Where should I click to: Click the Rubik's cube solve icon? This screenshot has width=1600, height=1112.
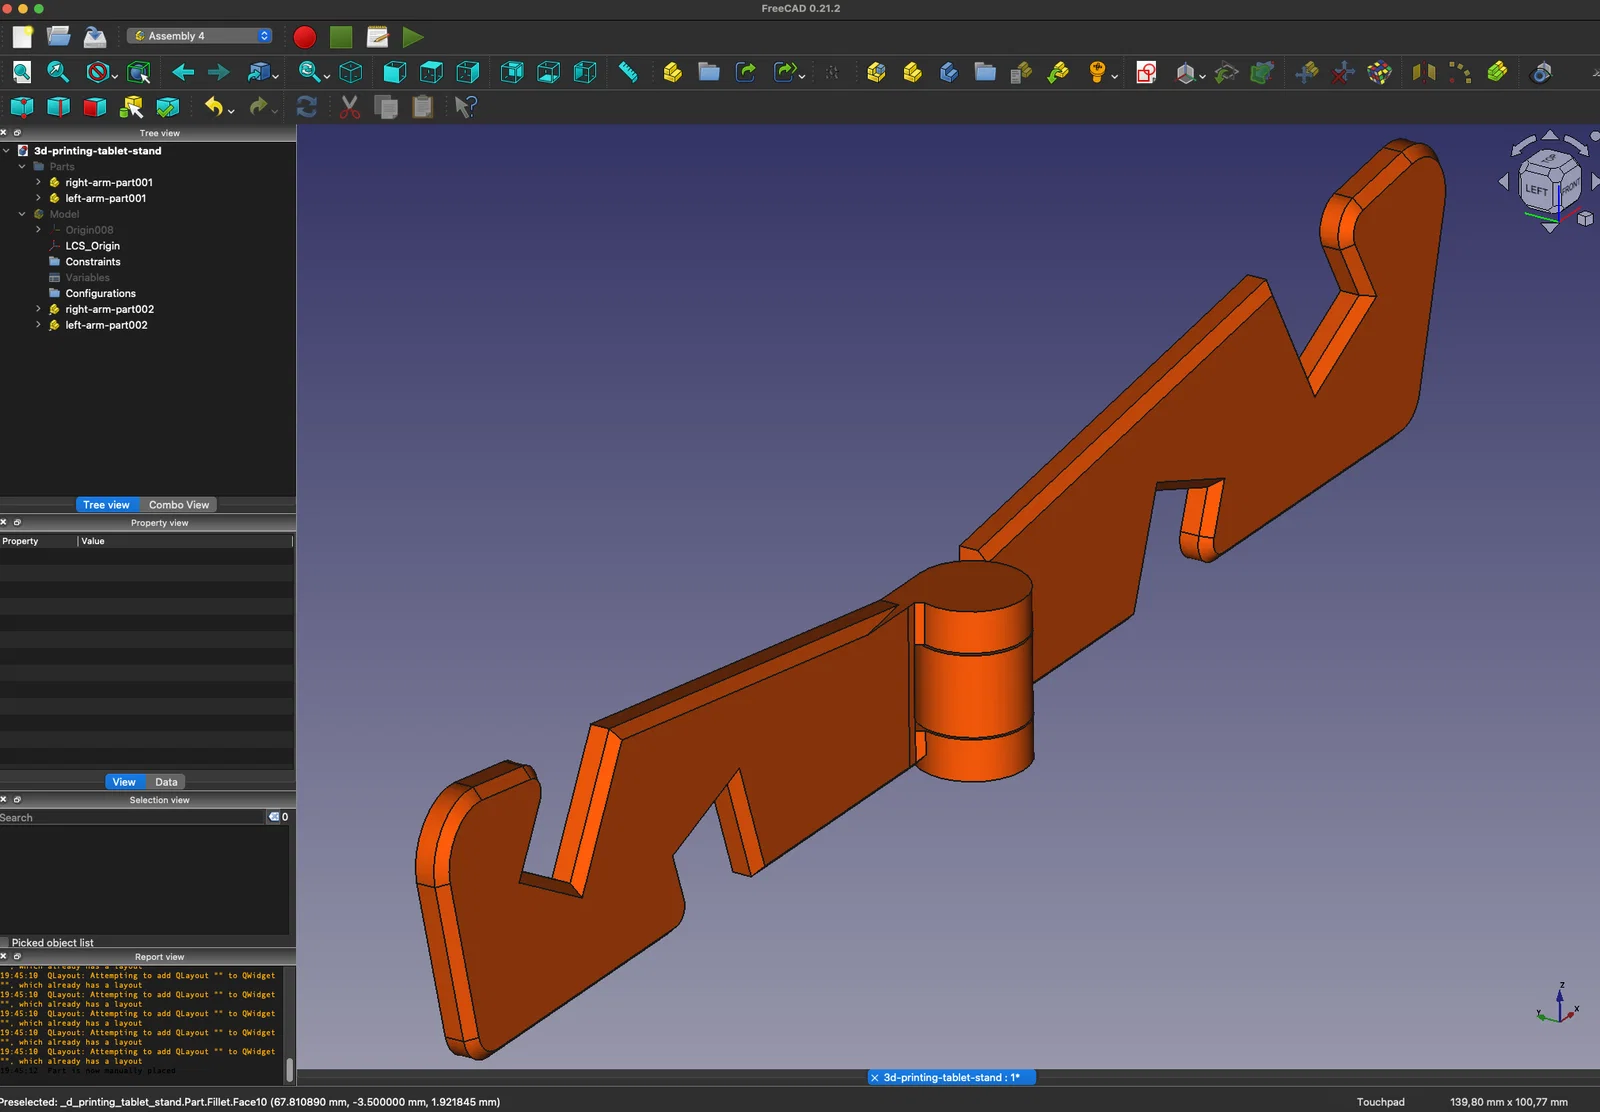[1379, 72]
